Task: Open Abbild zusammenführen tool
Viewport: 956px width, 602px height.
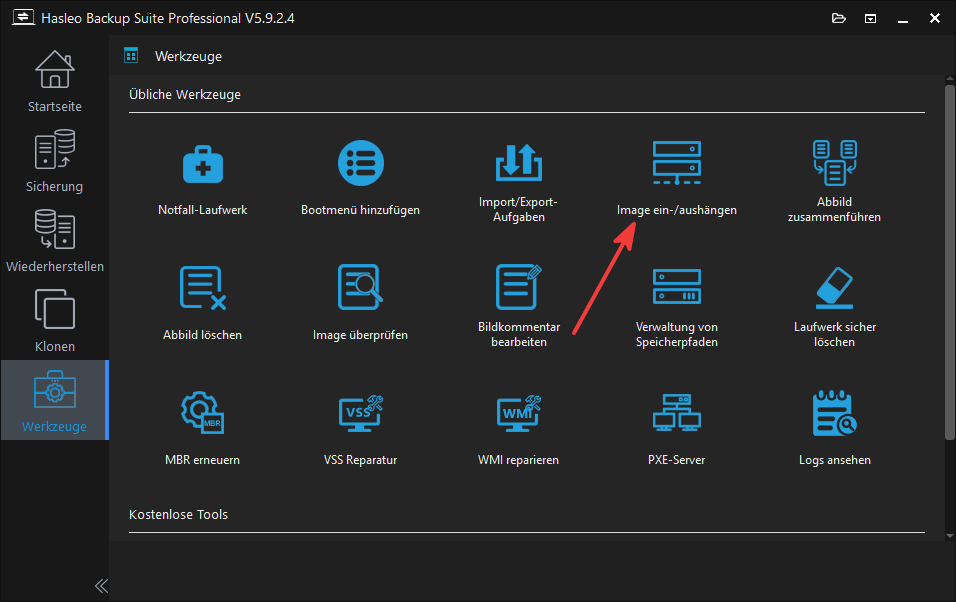Action: [834, 182]
